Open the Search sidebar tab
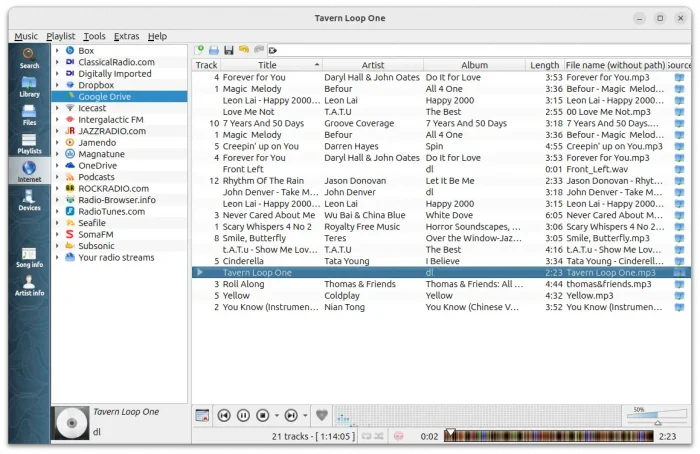700x454 pixels. tap(29, 58)
